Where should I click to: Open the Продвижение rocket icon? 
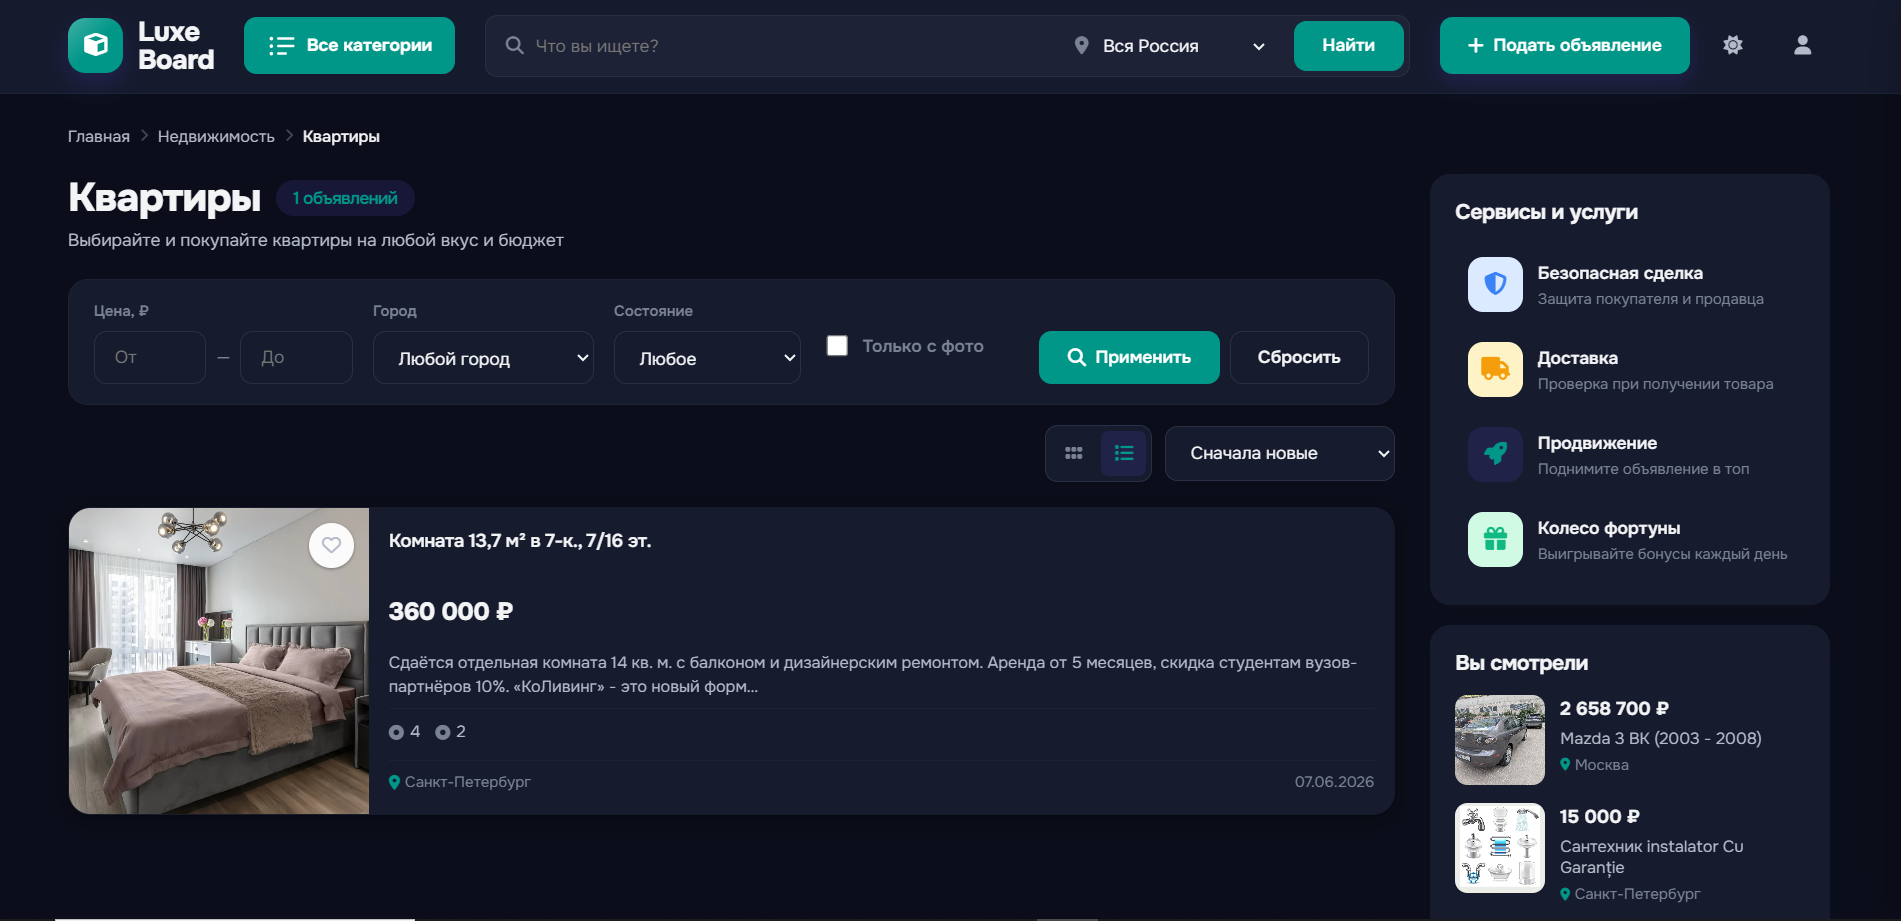click(1495, 454)
